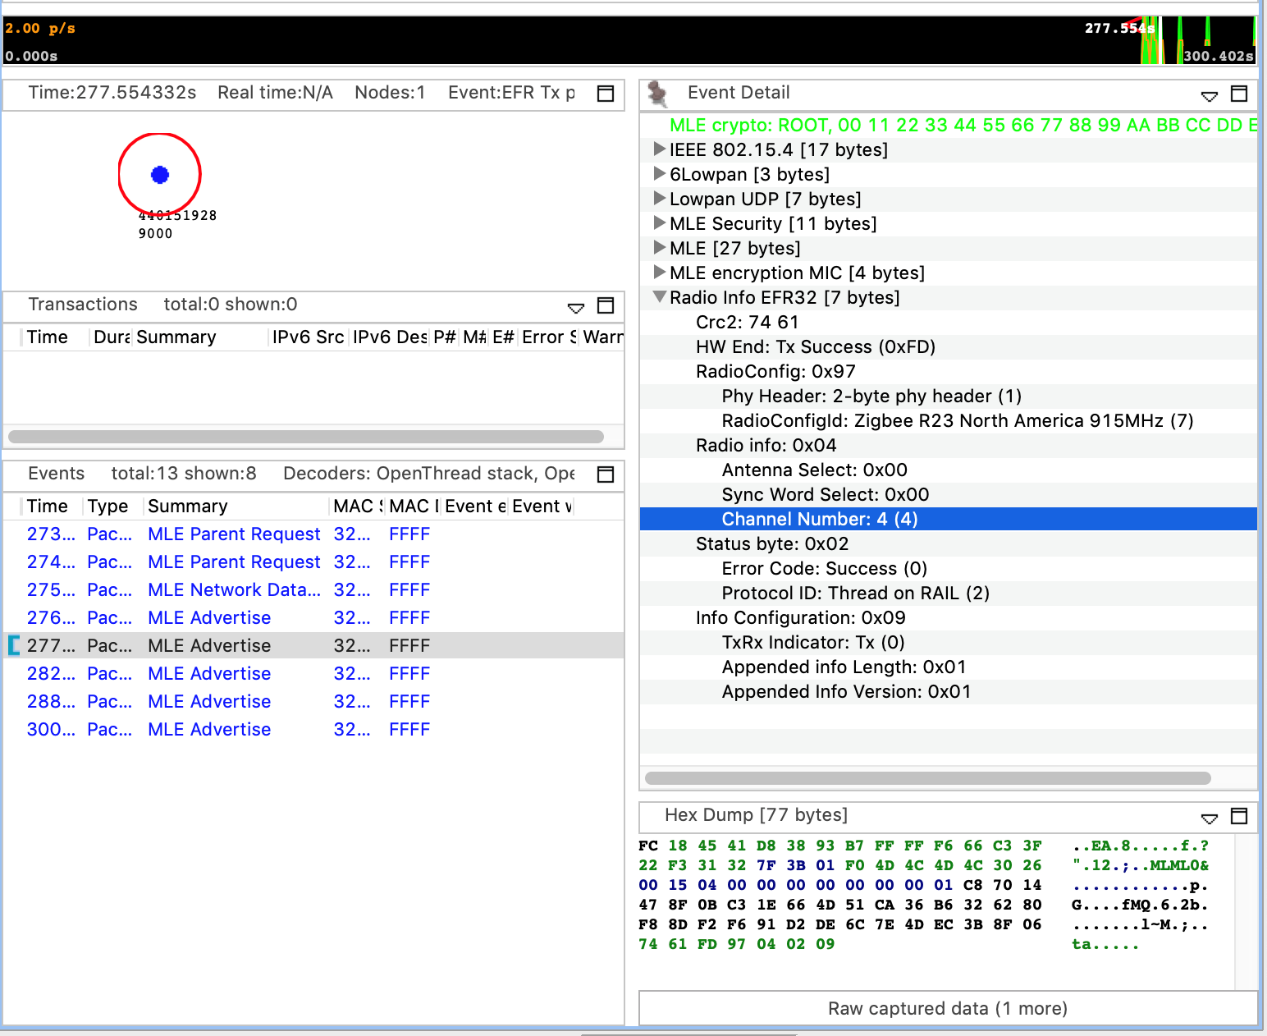The height and width of the screenshot is (1036, 1267).
Task: Select MLE Parent Request event at 274
Action: (314, 562)
